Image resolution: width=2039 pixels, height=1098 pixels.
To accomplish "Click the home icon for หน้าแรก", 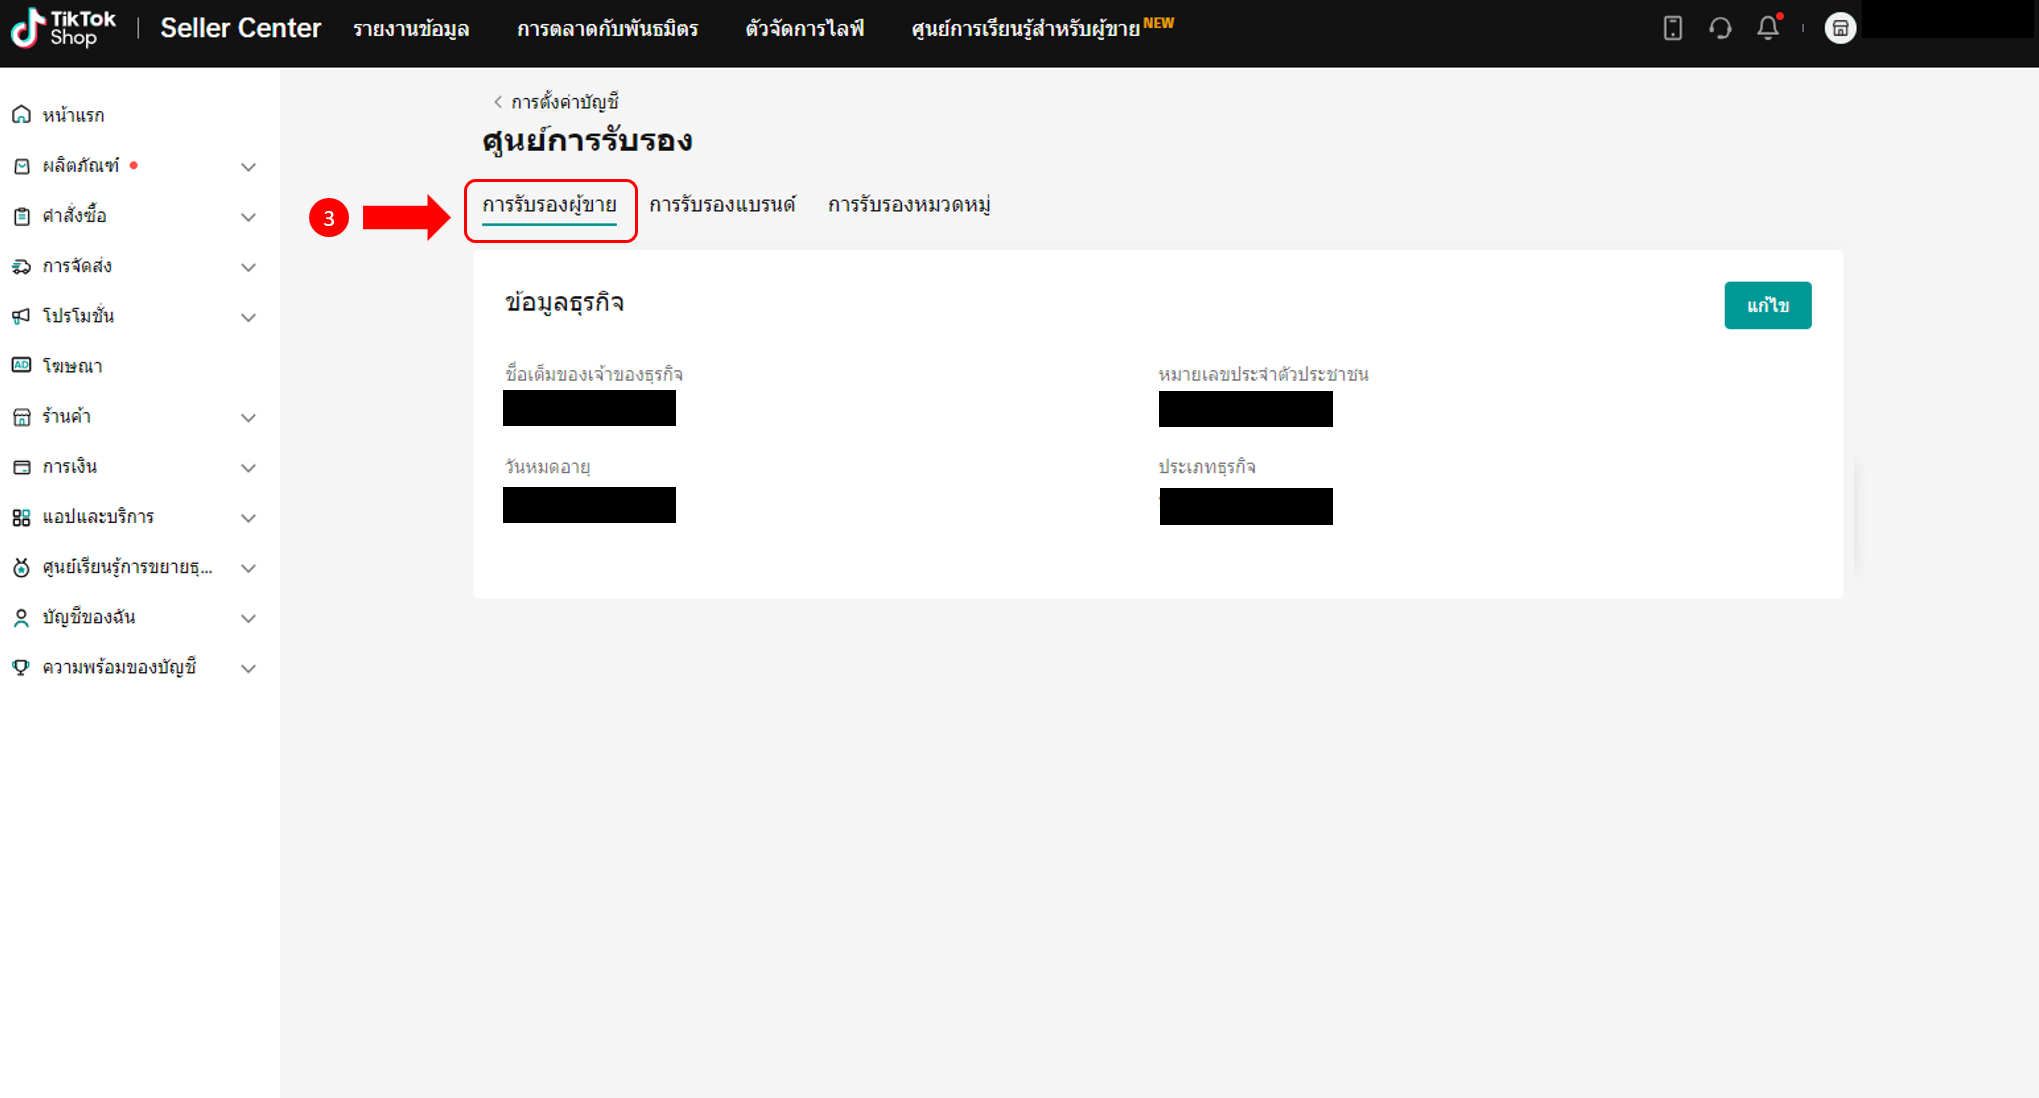I will point(21,115).
